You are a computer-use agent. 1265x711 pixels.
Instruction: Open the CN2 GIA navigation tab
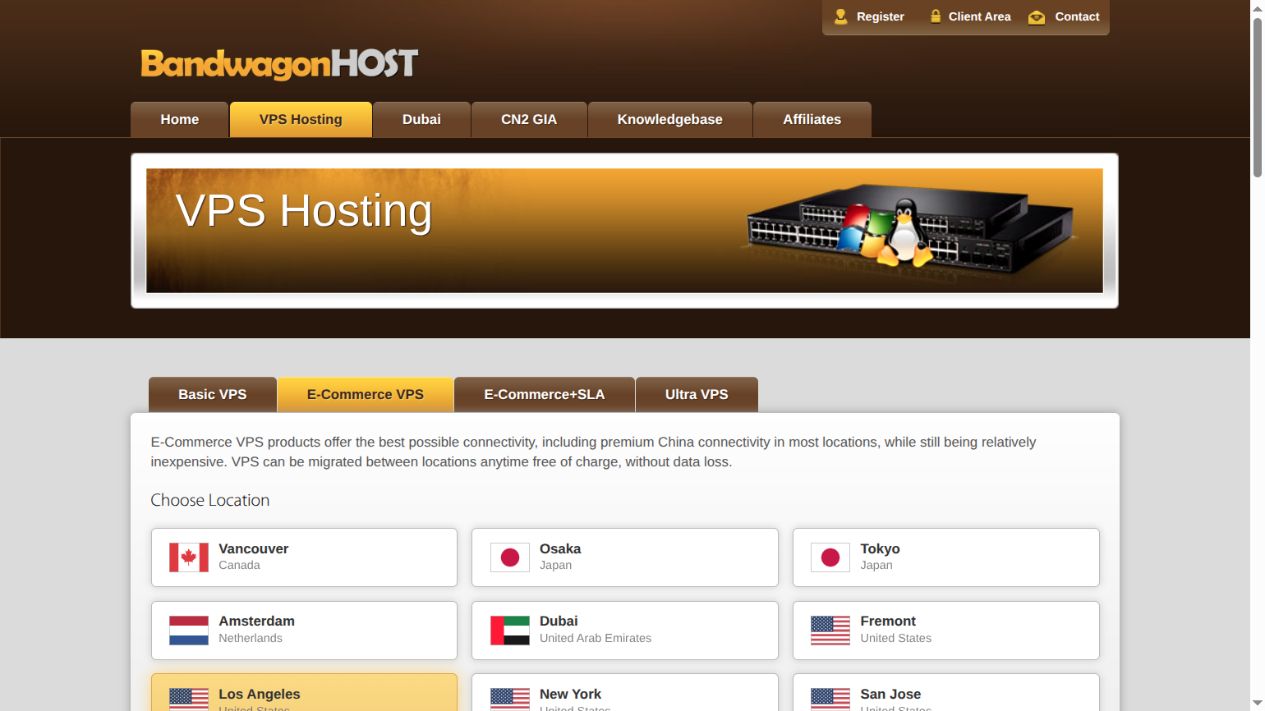pos(529,119)
